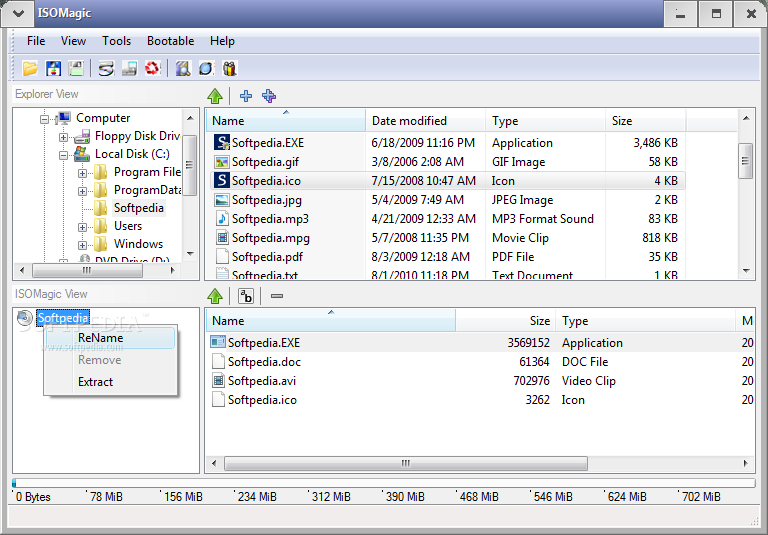Expand the ProgramData folder node
768x535 pixels.
tap(82, 191)
